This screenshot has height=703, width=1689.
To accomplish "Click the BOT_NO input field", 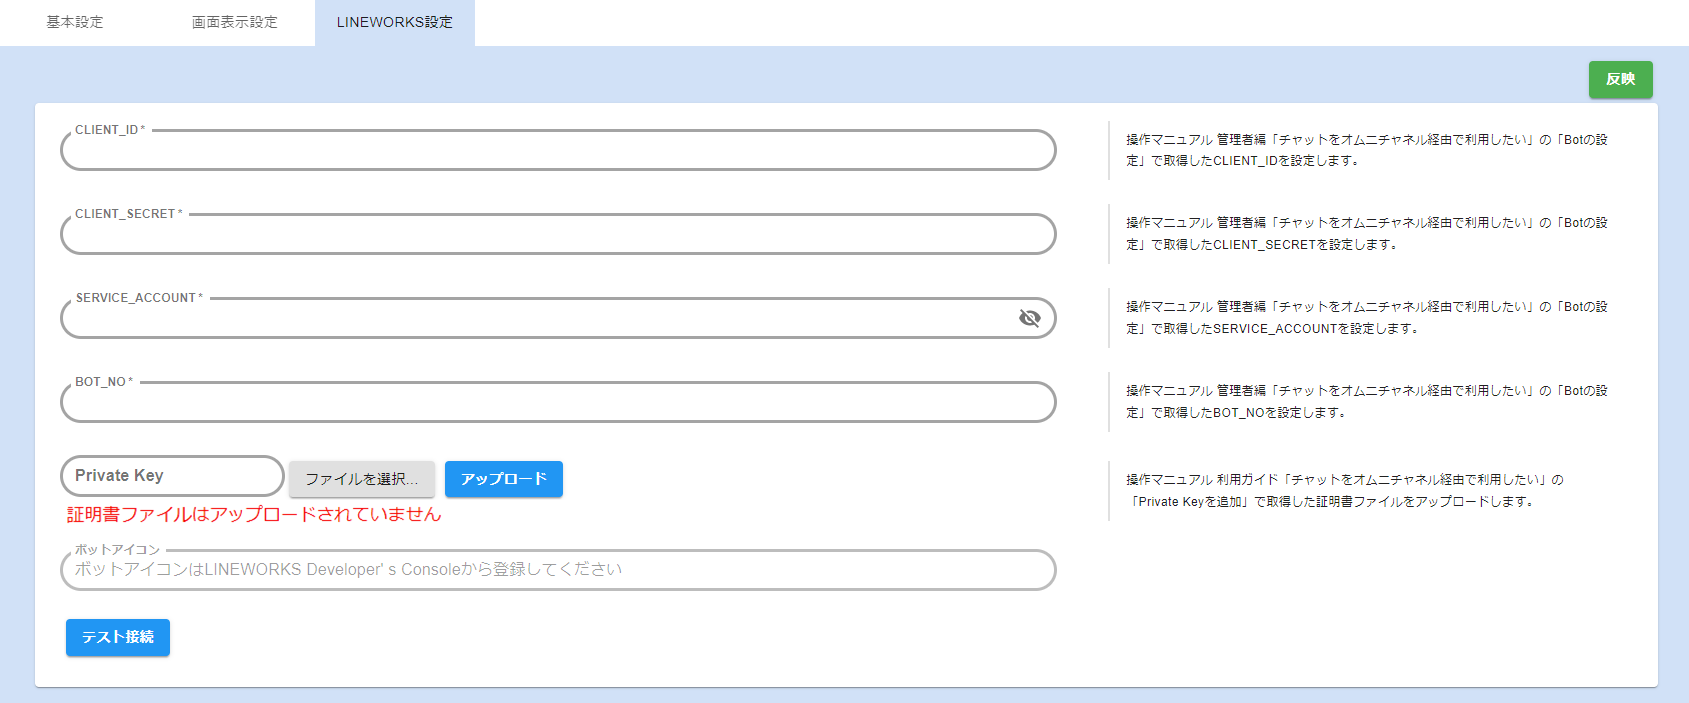I will coord(557,404).
